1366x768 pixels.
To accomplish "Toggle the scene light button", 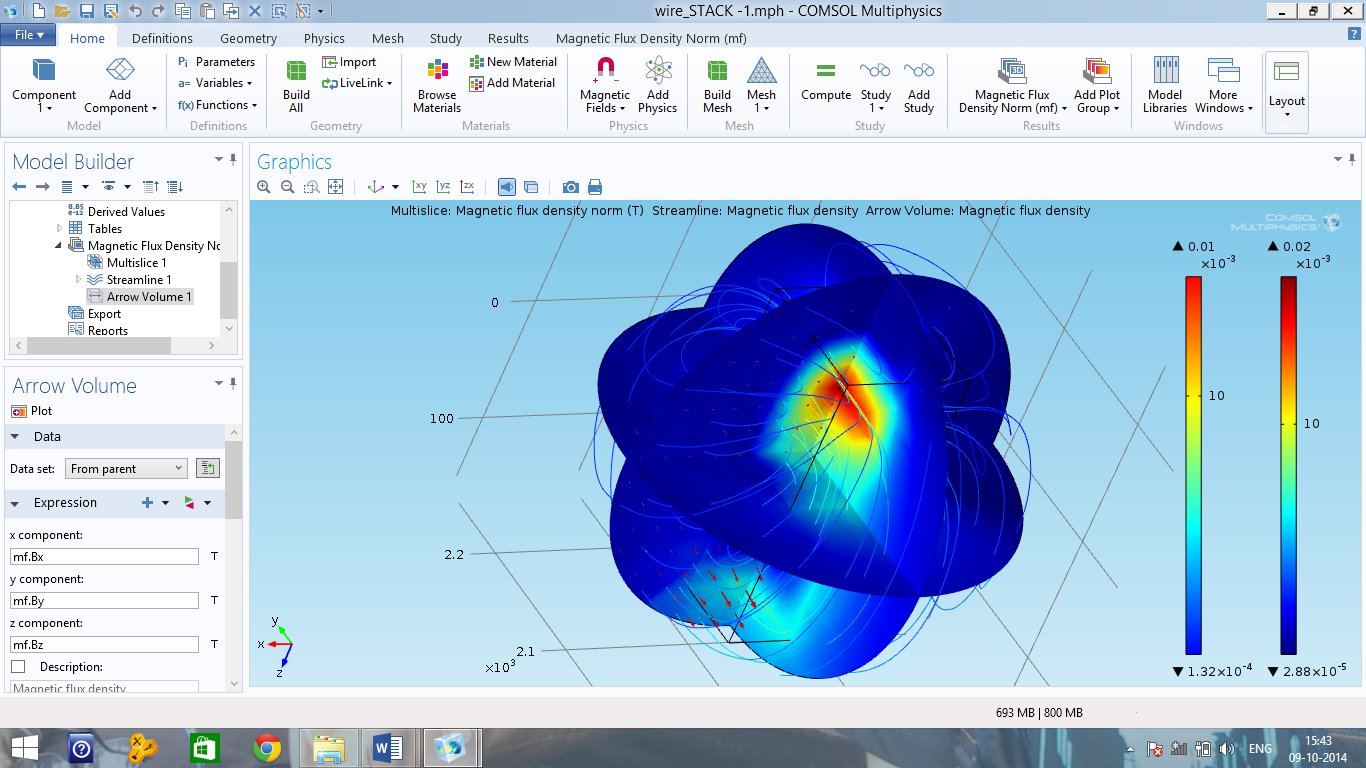I will coord(507,187).
